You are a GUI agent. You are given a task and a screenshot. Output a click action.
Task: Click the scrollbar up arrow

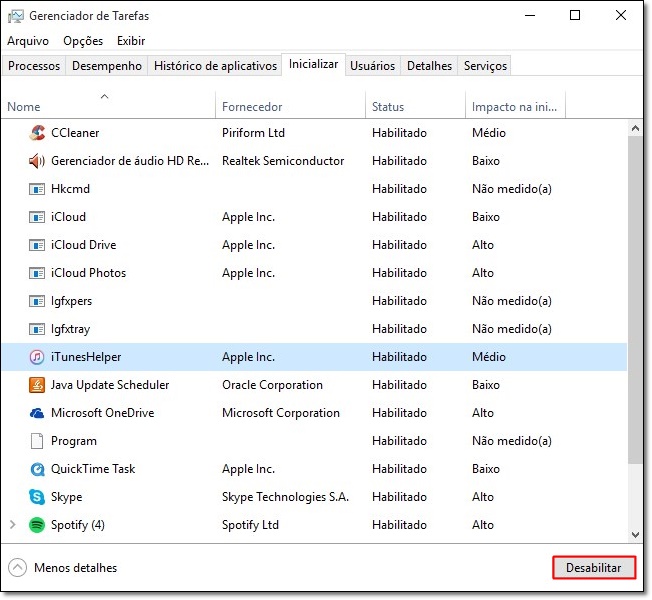635,128
